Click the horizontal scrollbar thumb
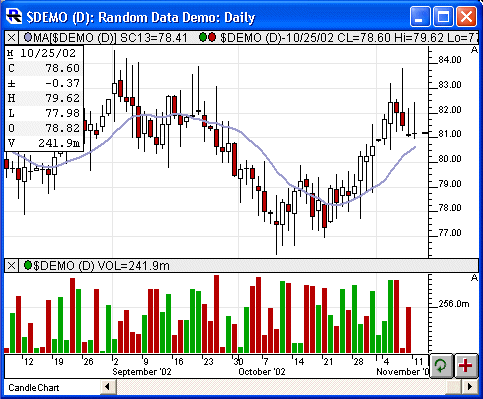The height and width of the screenshot is (399, 483). (x=454, y=387)
